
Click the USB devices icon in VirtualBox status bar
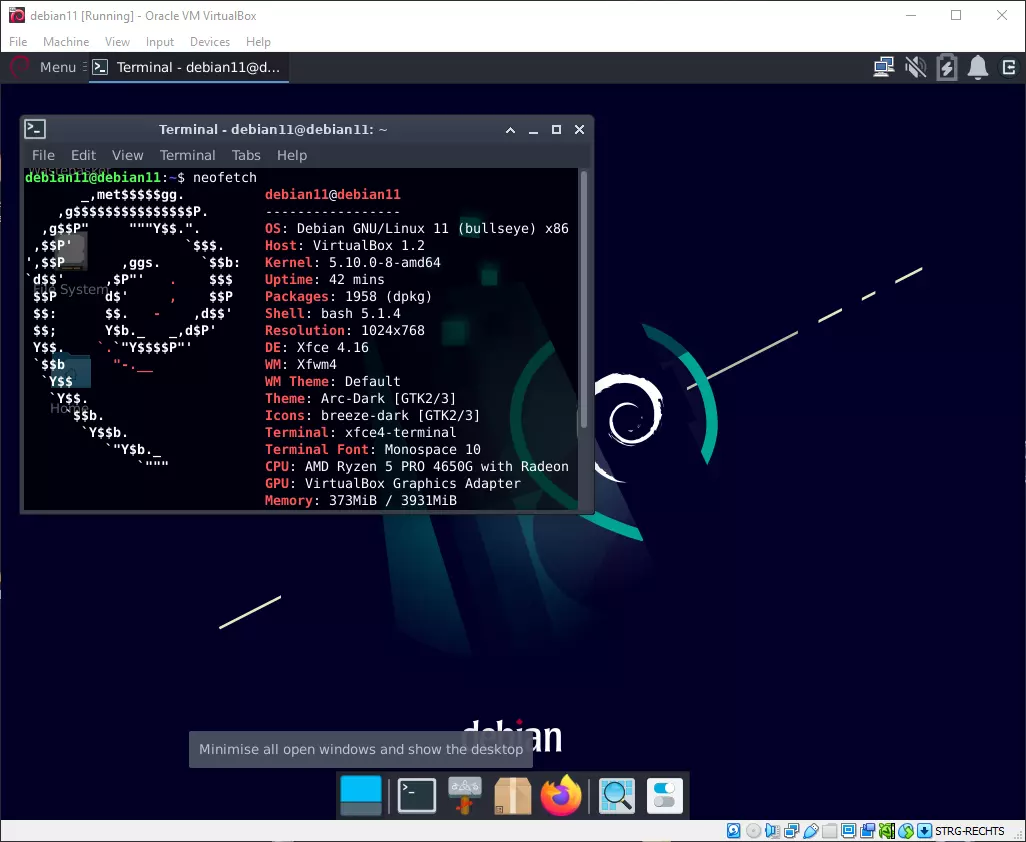(x=810, y=830)
